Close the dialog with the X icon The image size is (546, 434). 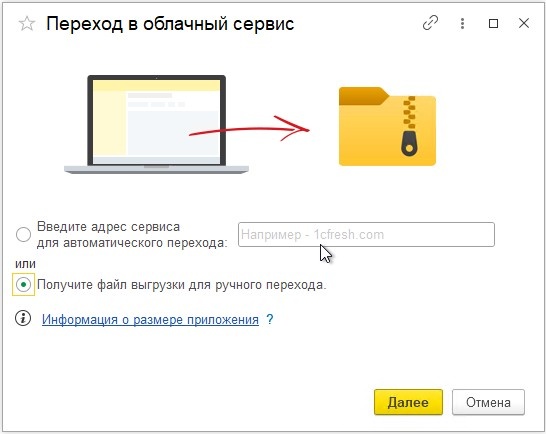(x=523, y=23)
